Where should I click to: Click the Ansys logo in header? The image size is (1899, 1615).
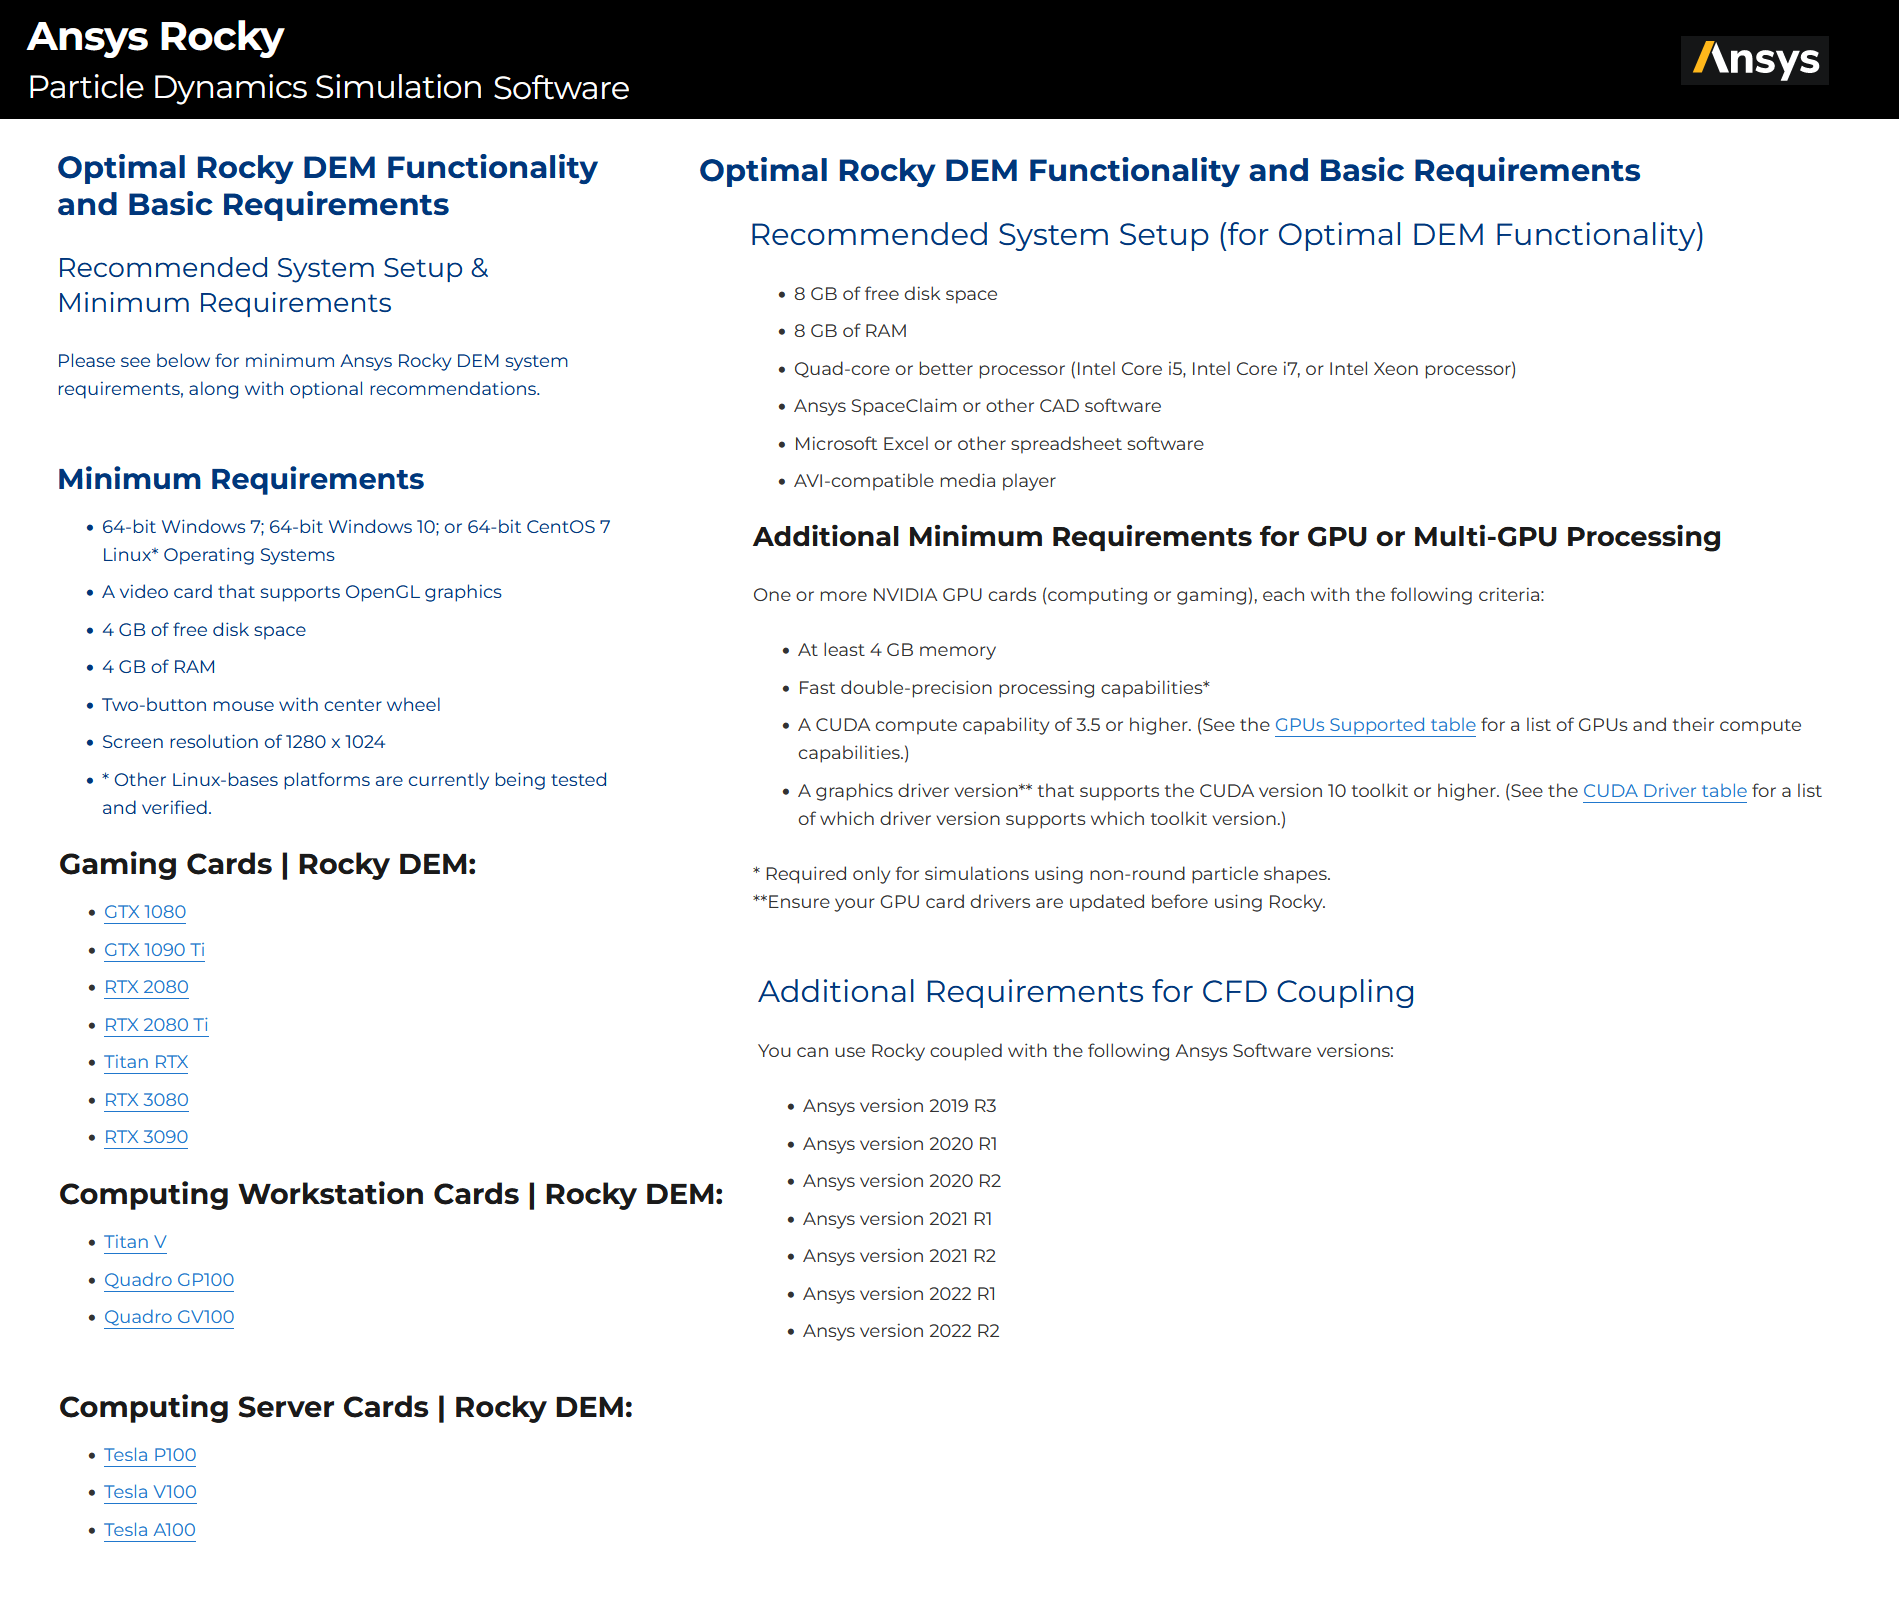pyautogui.click(x=1754, y=60)
